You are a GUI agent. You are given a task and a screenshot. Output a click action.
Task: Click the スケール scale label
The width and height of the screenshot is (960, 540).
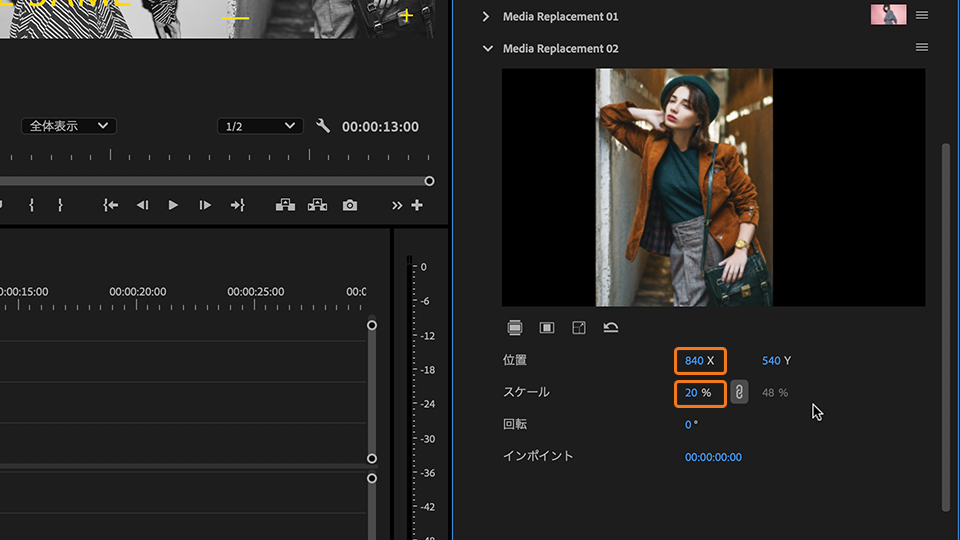pyautogui.click(x=526, y=392)
